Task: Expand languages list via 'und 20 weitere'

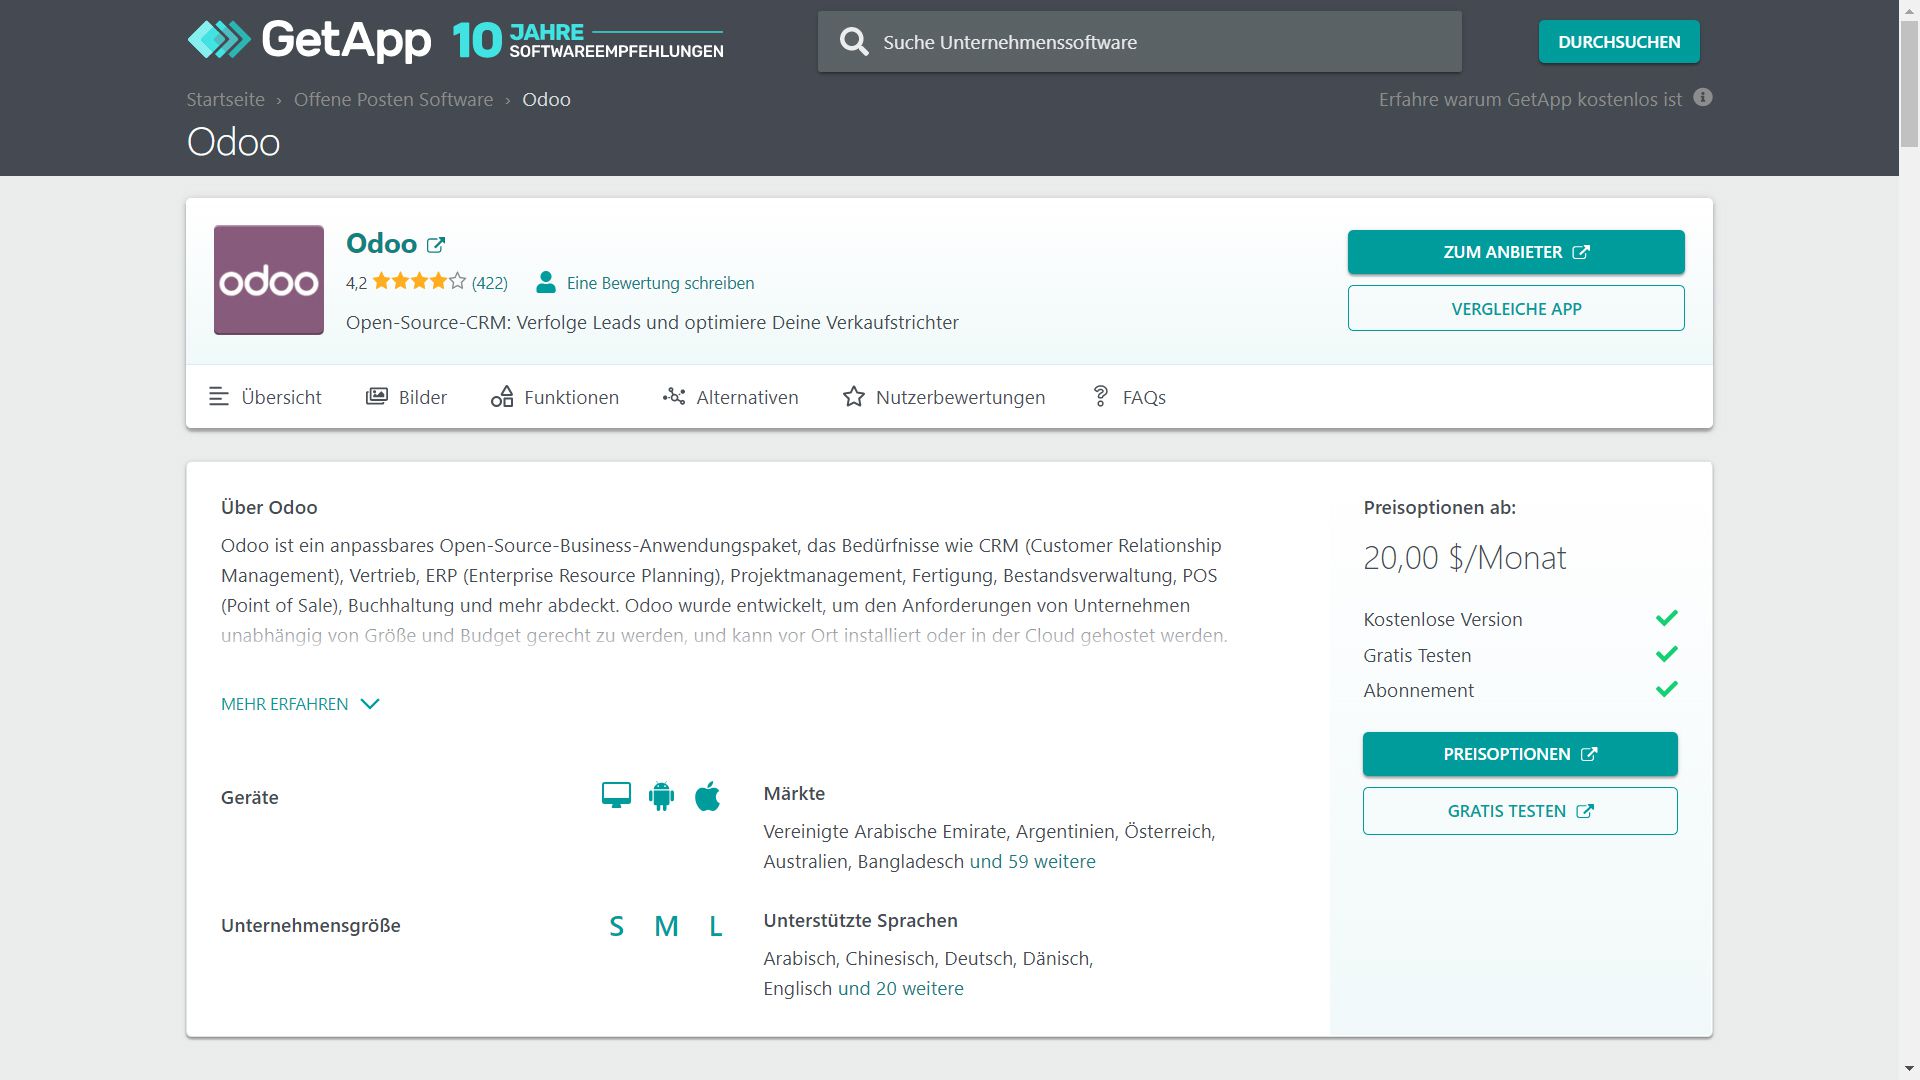Action: point(900,989)
